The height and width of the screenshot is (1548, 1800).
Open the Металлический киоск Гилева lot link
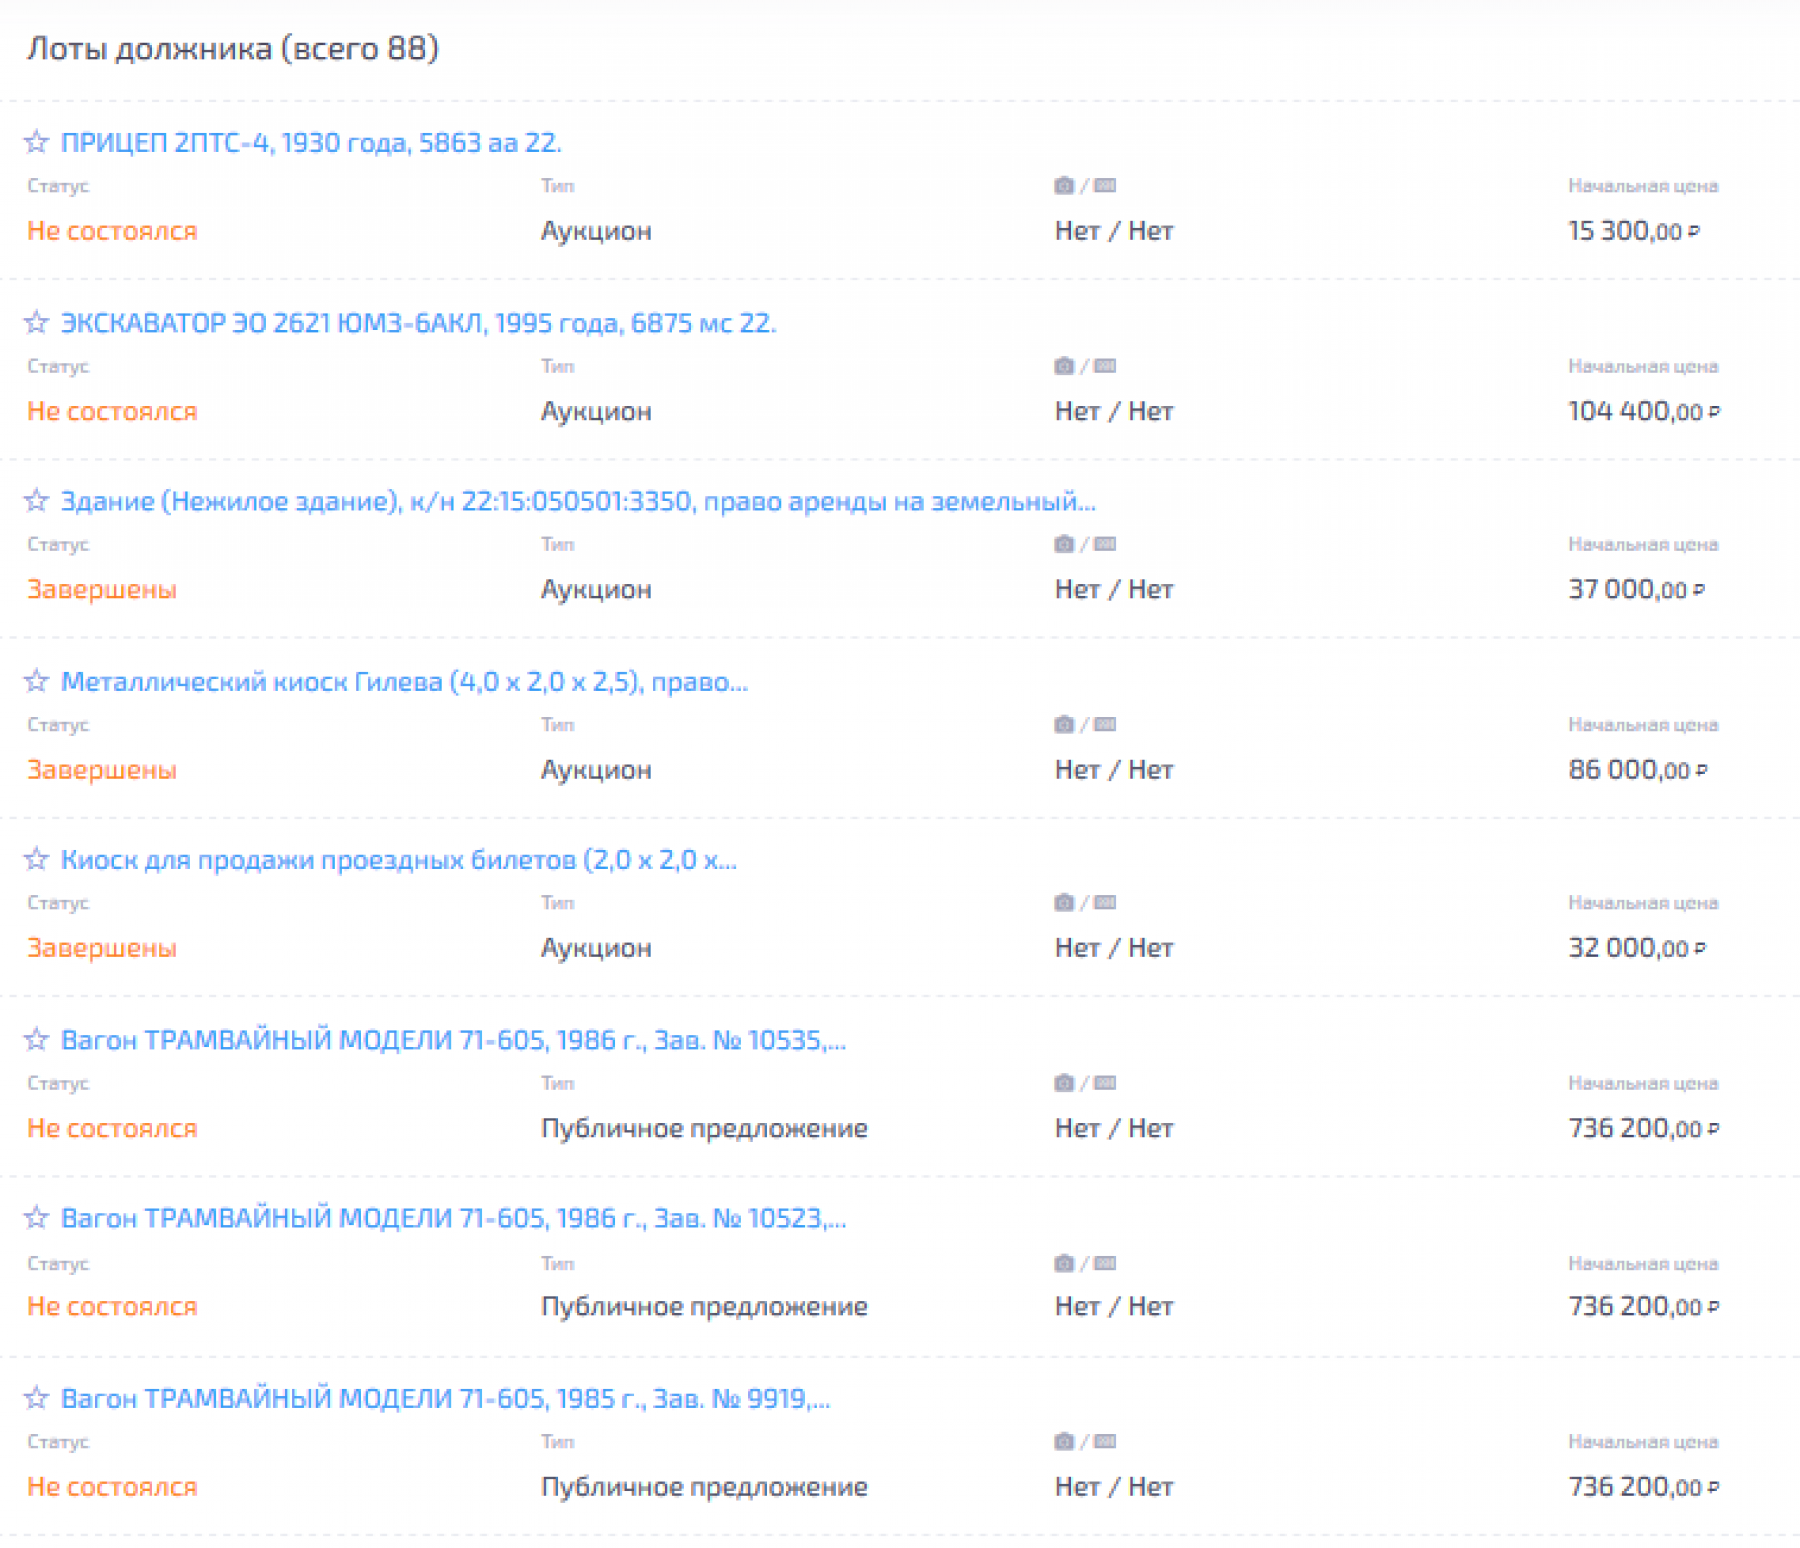[x=404, y=681]
